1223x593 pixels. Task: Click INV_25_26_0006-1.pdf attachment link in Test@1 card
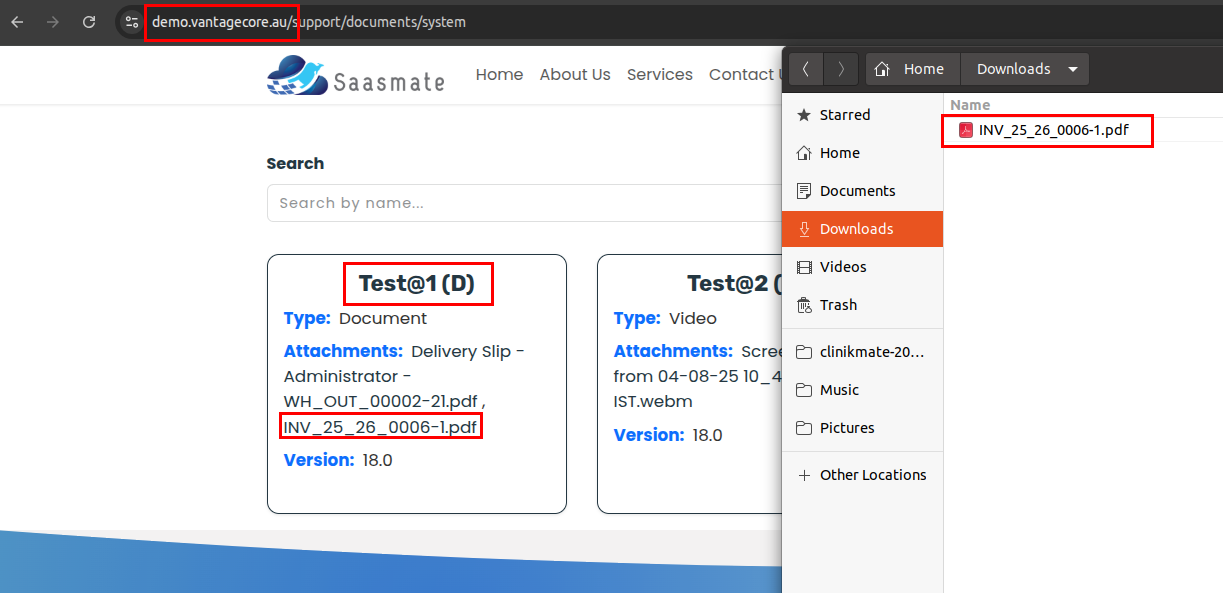point(380,427)
